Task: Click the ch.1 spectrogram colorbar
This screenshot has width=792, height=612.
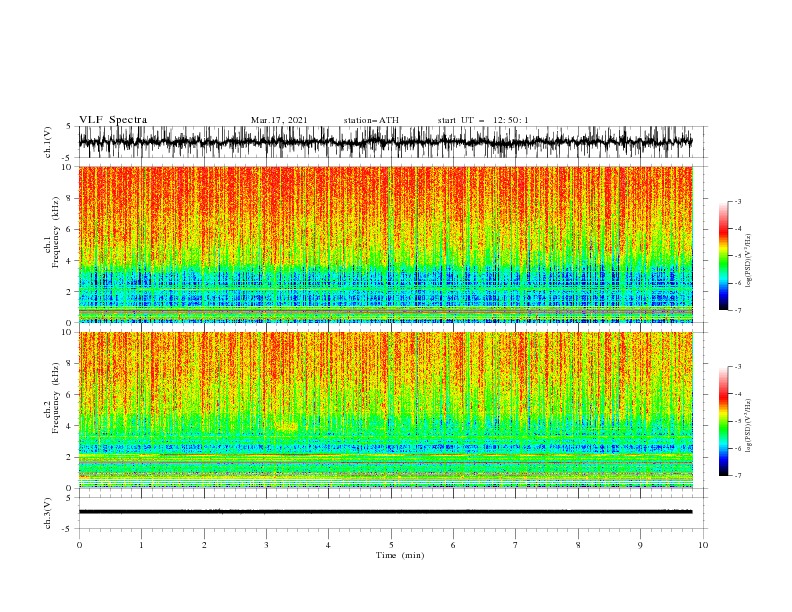Action: (x=723, y=256)
